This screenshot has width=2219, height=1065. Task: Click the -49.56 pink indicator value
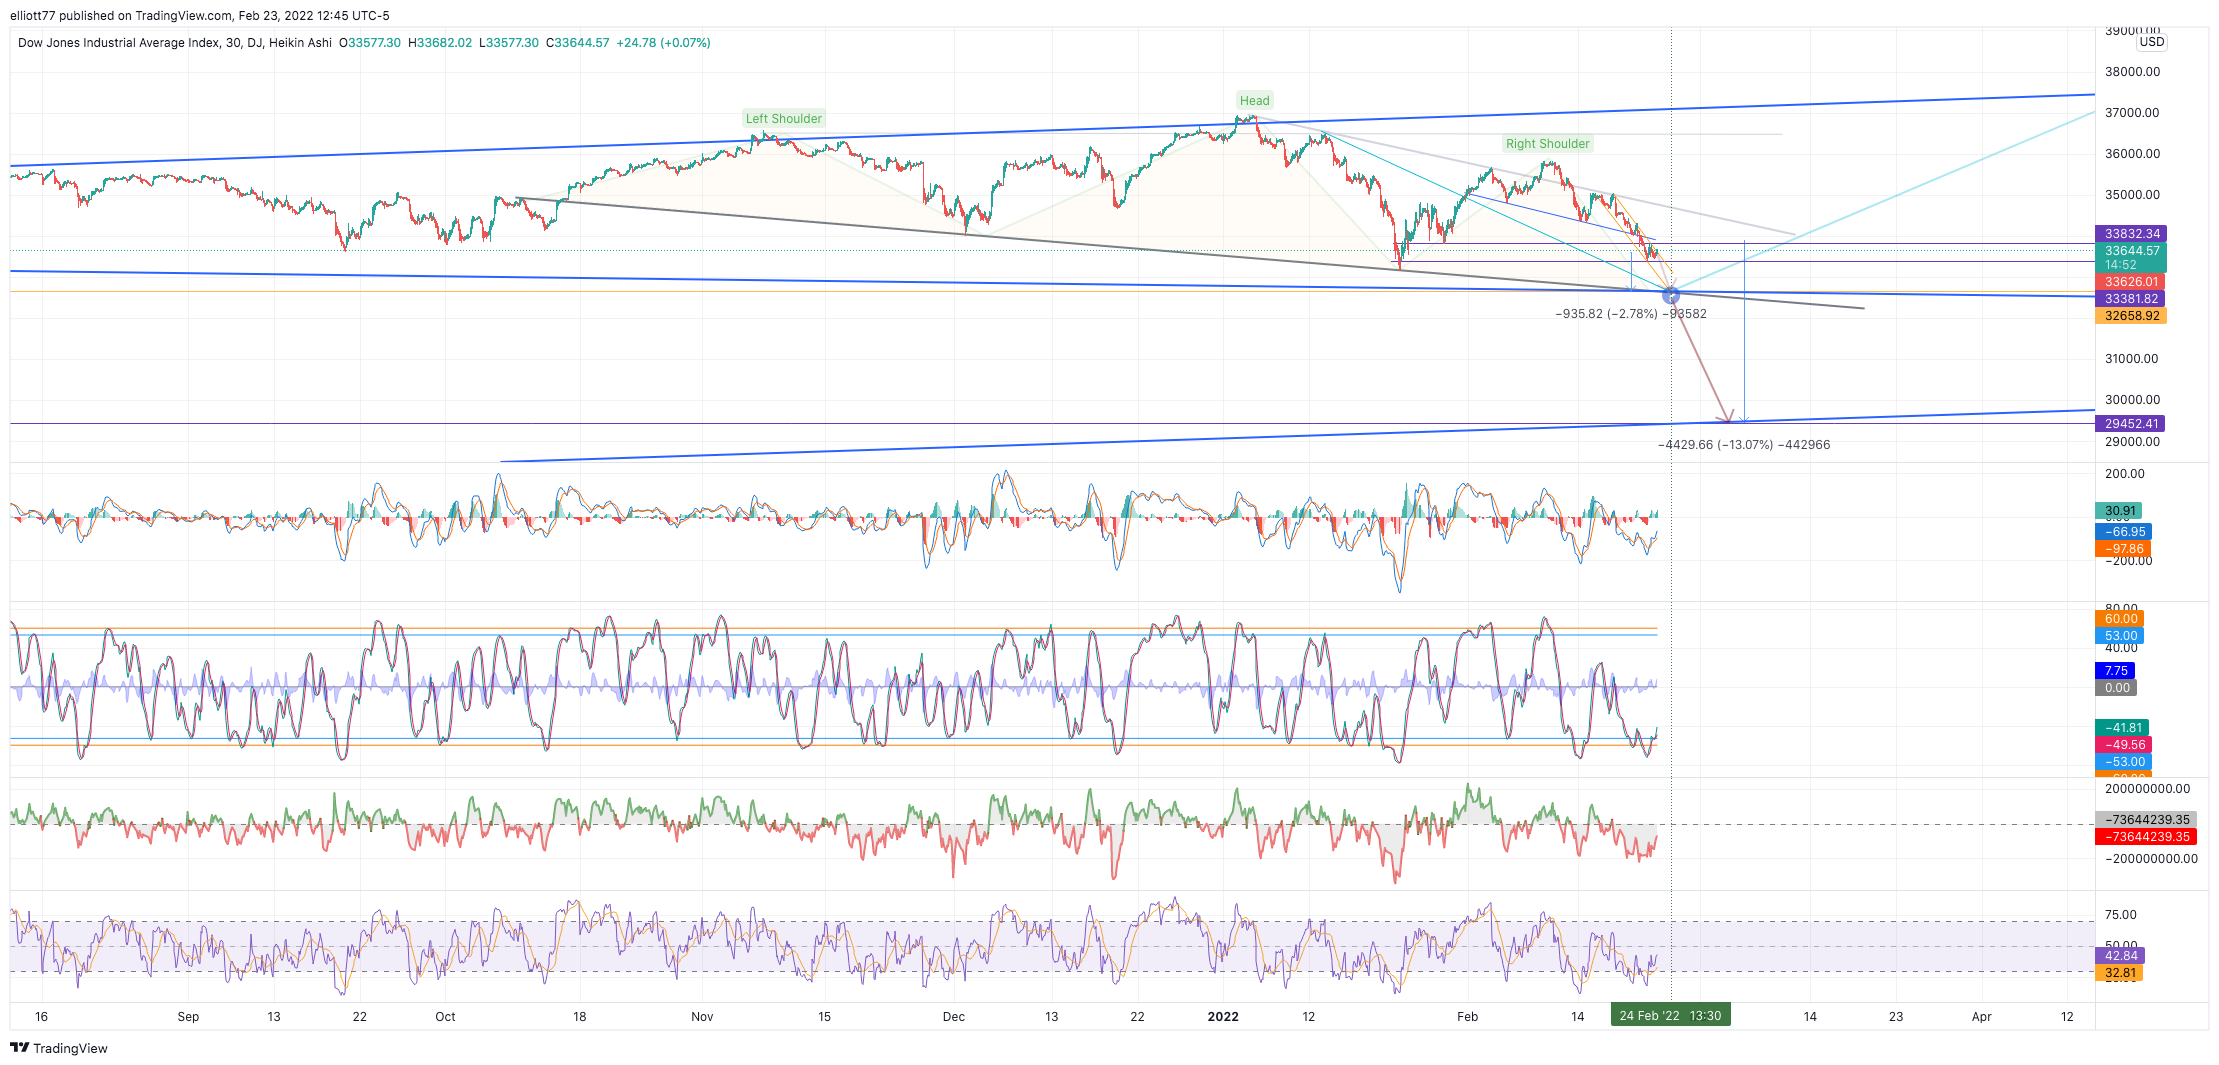(2123, 745)
